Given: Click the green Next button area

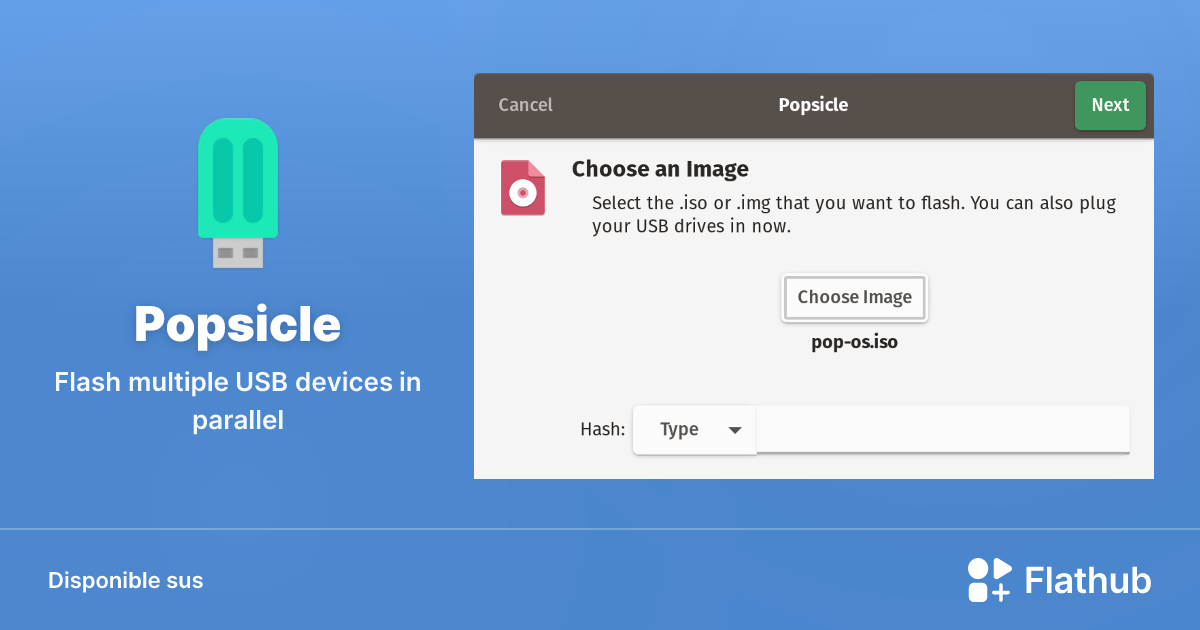Looking at the screenshot, I should [x=1110, y=105].
